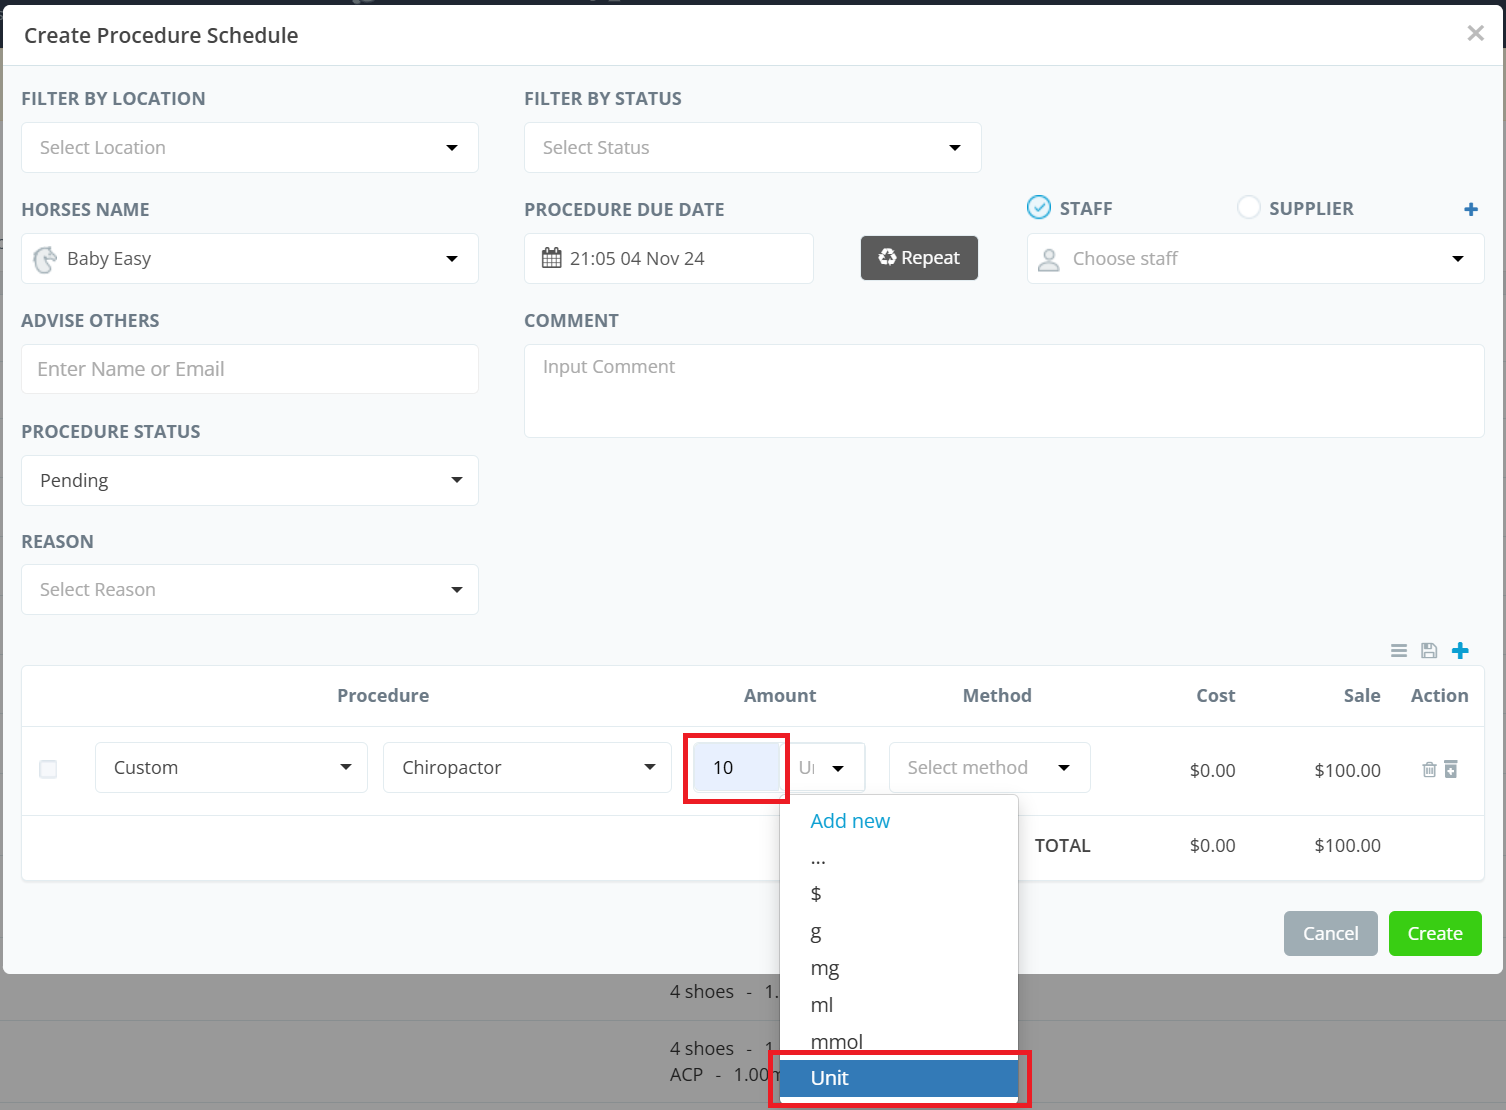Click the Repeat button
Screen dimensions: 1506x1110
click(x=919, y=258)
